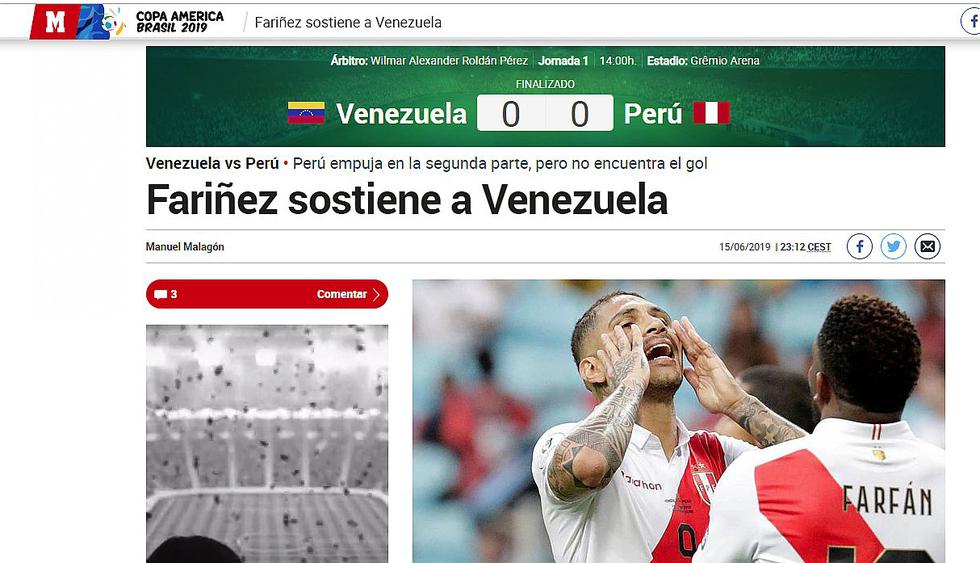Image resolution: width=980 pixels, height=563 pixels.
Task: Select the Venezuela flag icon
Action: [306, 113]
